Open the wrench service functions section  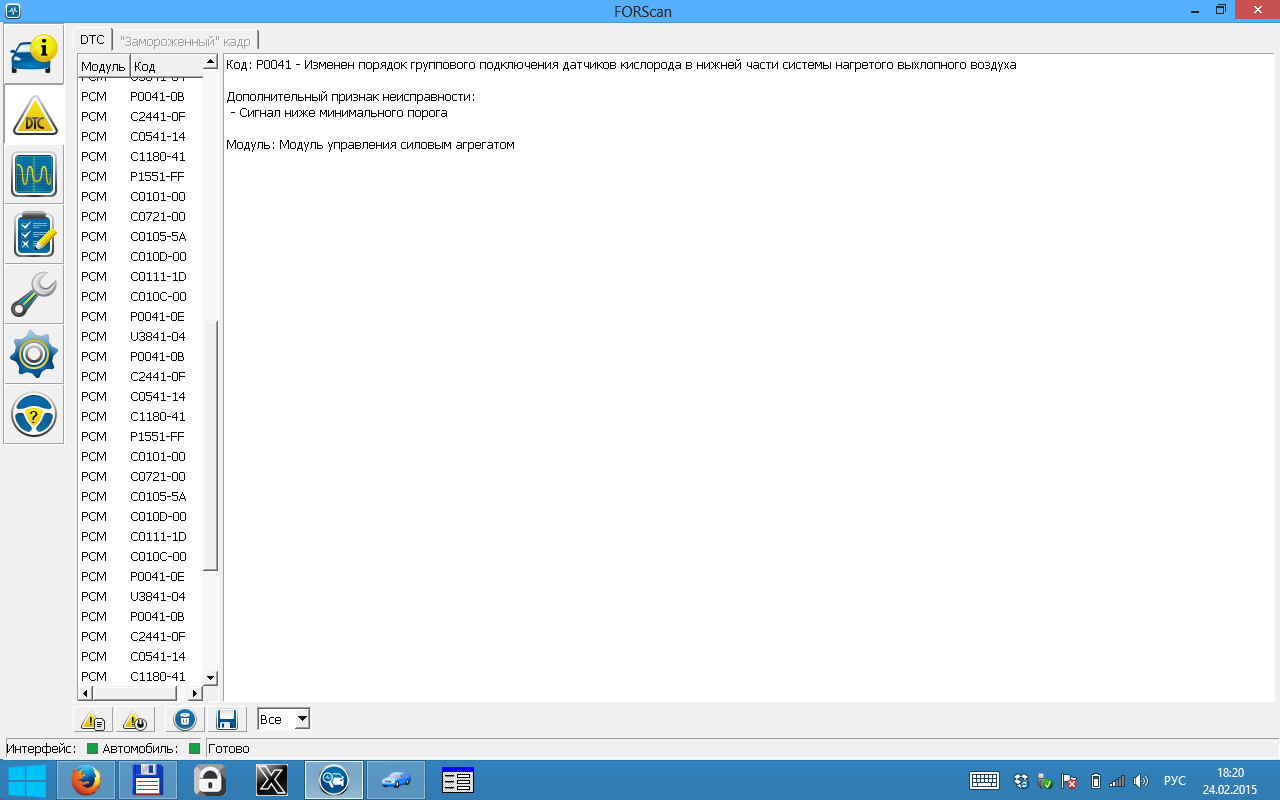(34, 294)
